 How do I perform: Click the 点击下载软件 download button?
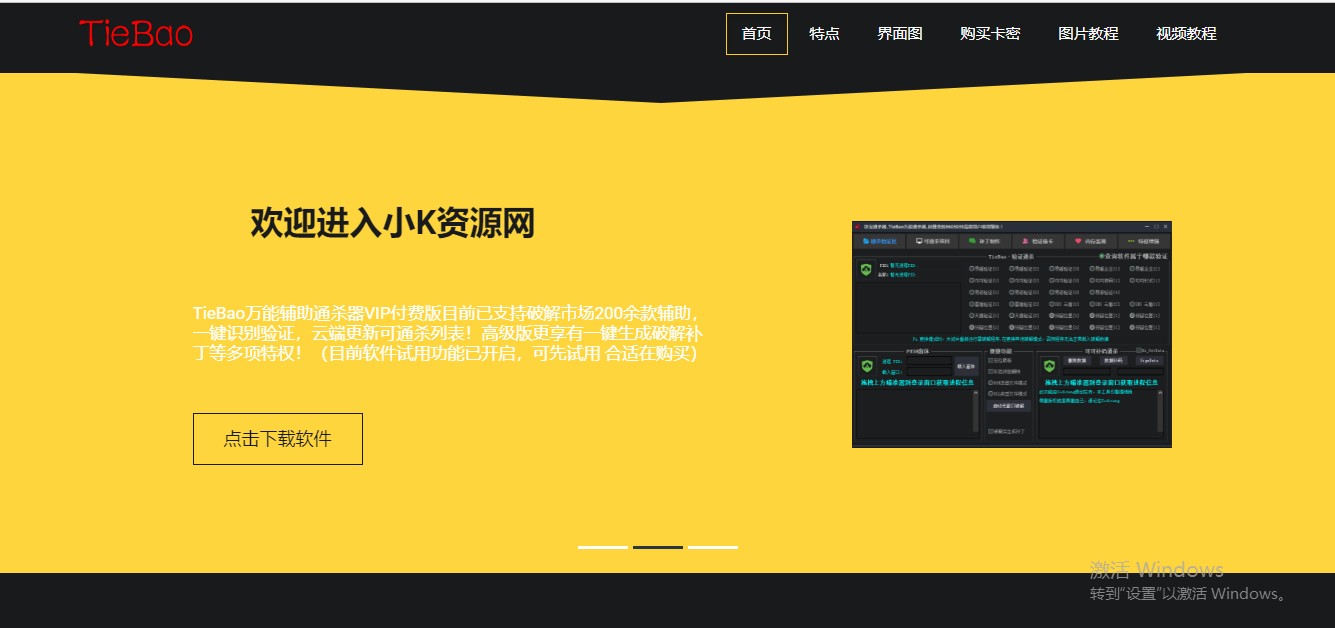(278, 438)
